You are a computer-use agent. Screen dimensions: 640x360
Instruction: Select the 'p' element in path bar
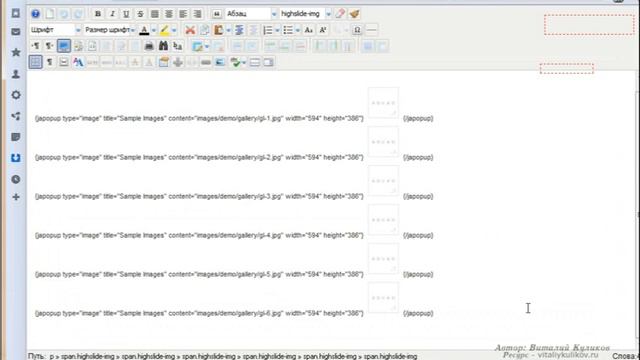point(52,356)
